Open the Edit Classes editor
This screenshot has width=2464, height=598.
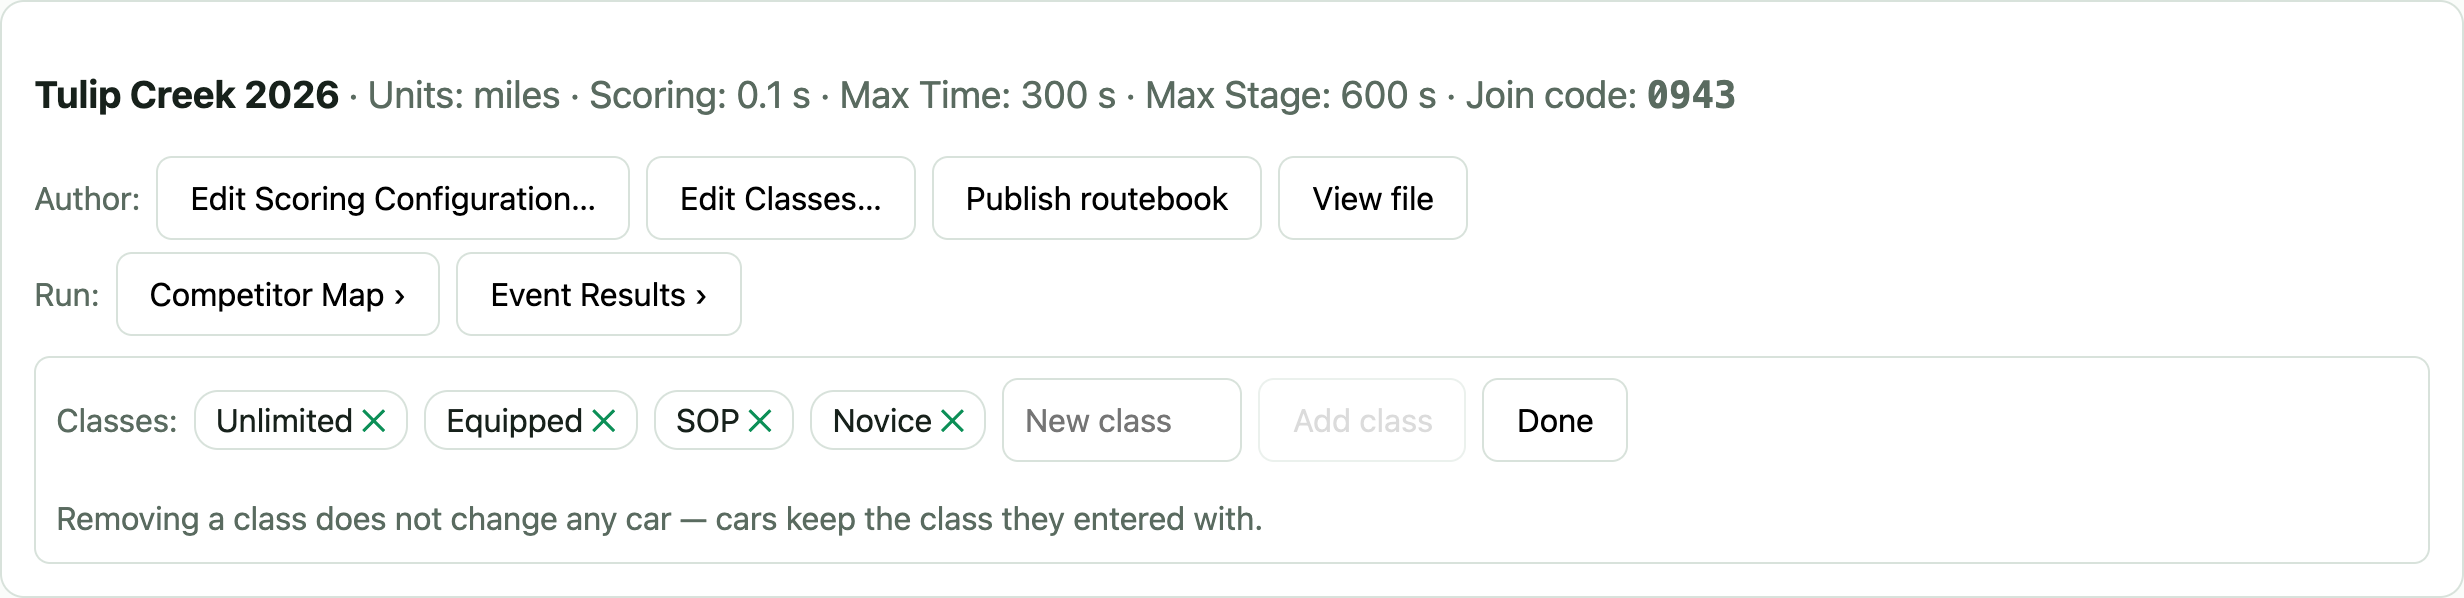(x=781, y=198)
